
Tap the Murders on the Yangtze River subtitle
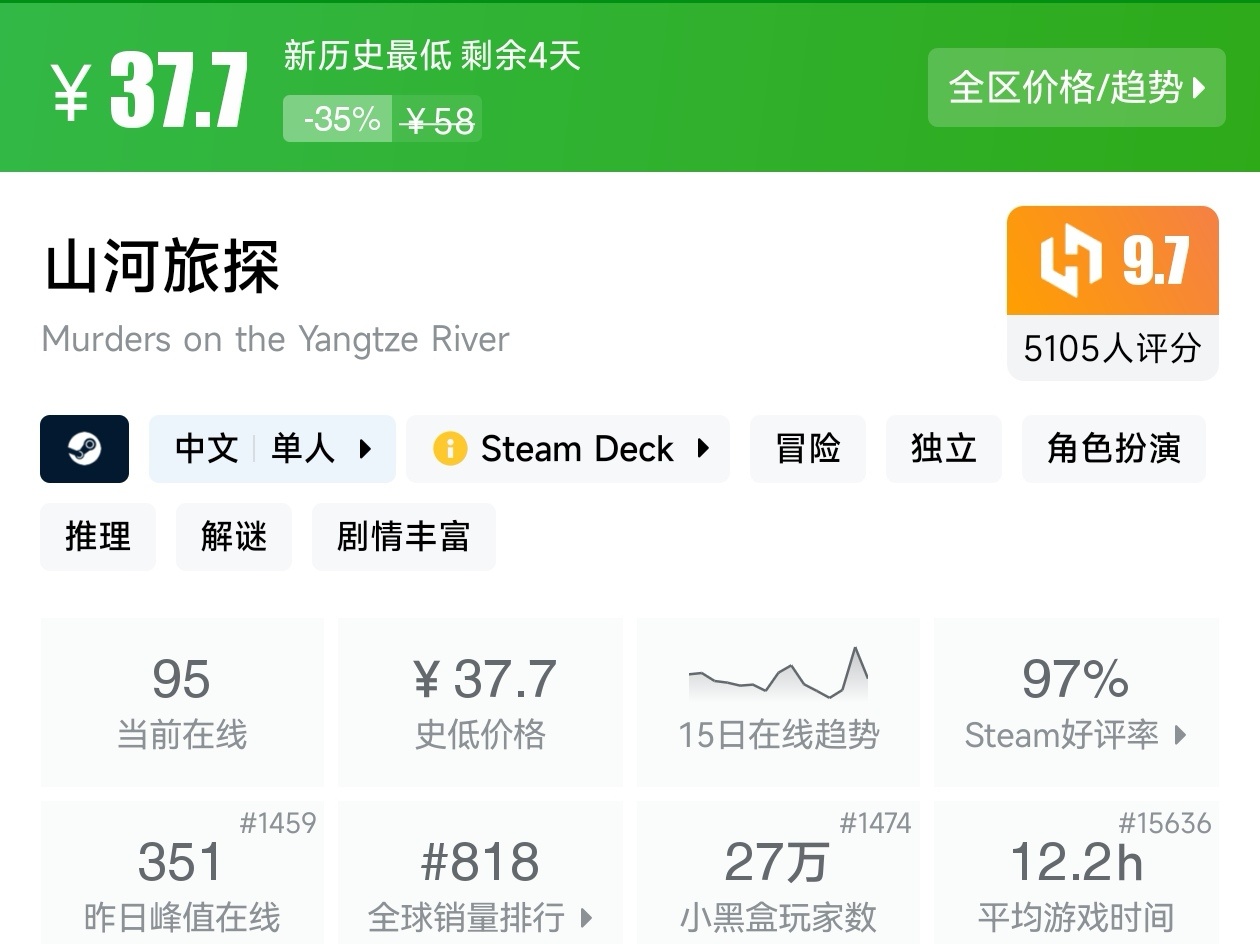[276, 339]
